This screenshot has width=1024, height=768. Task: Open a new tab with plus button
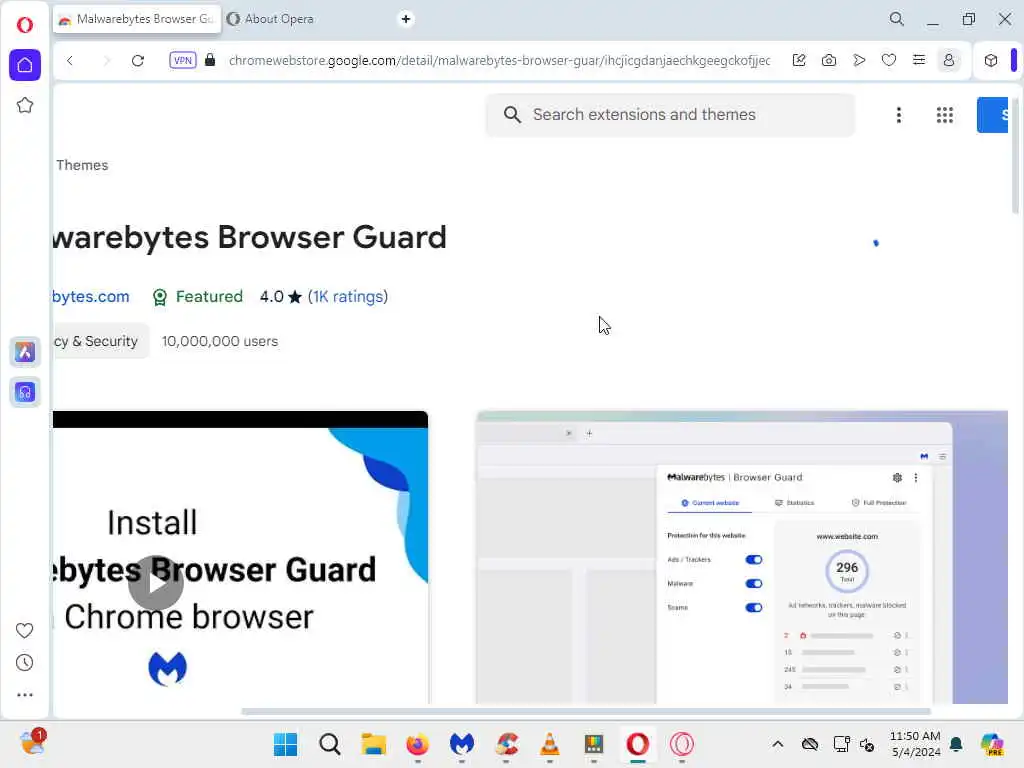click(406, 19)
